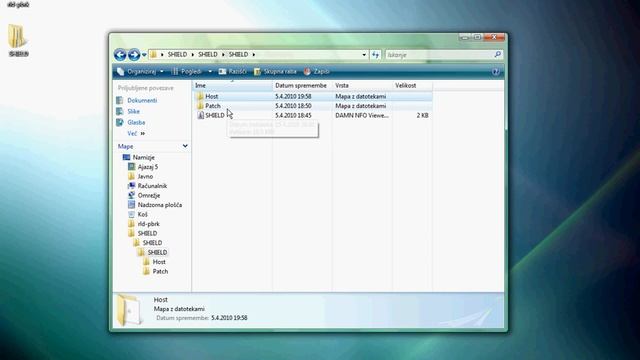Select last SHIELD segment in address bar

tap(238, 54)
